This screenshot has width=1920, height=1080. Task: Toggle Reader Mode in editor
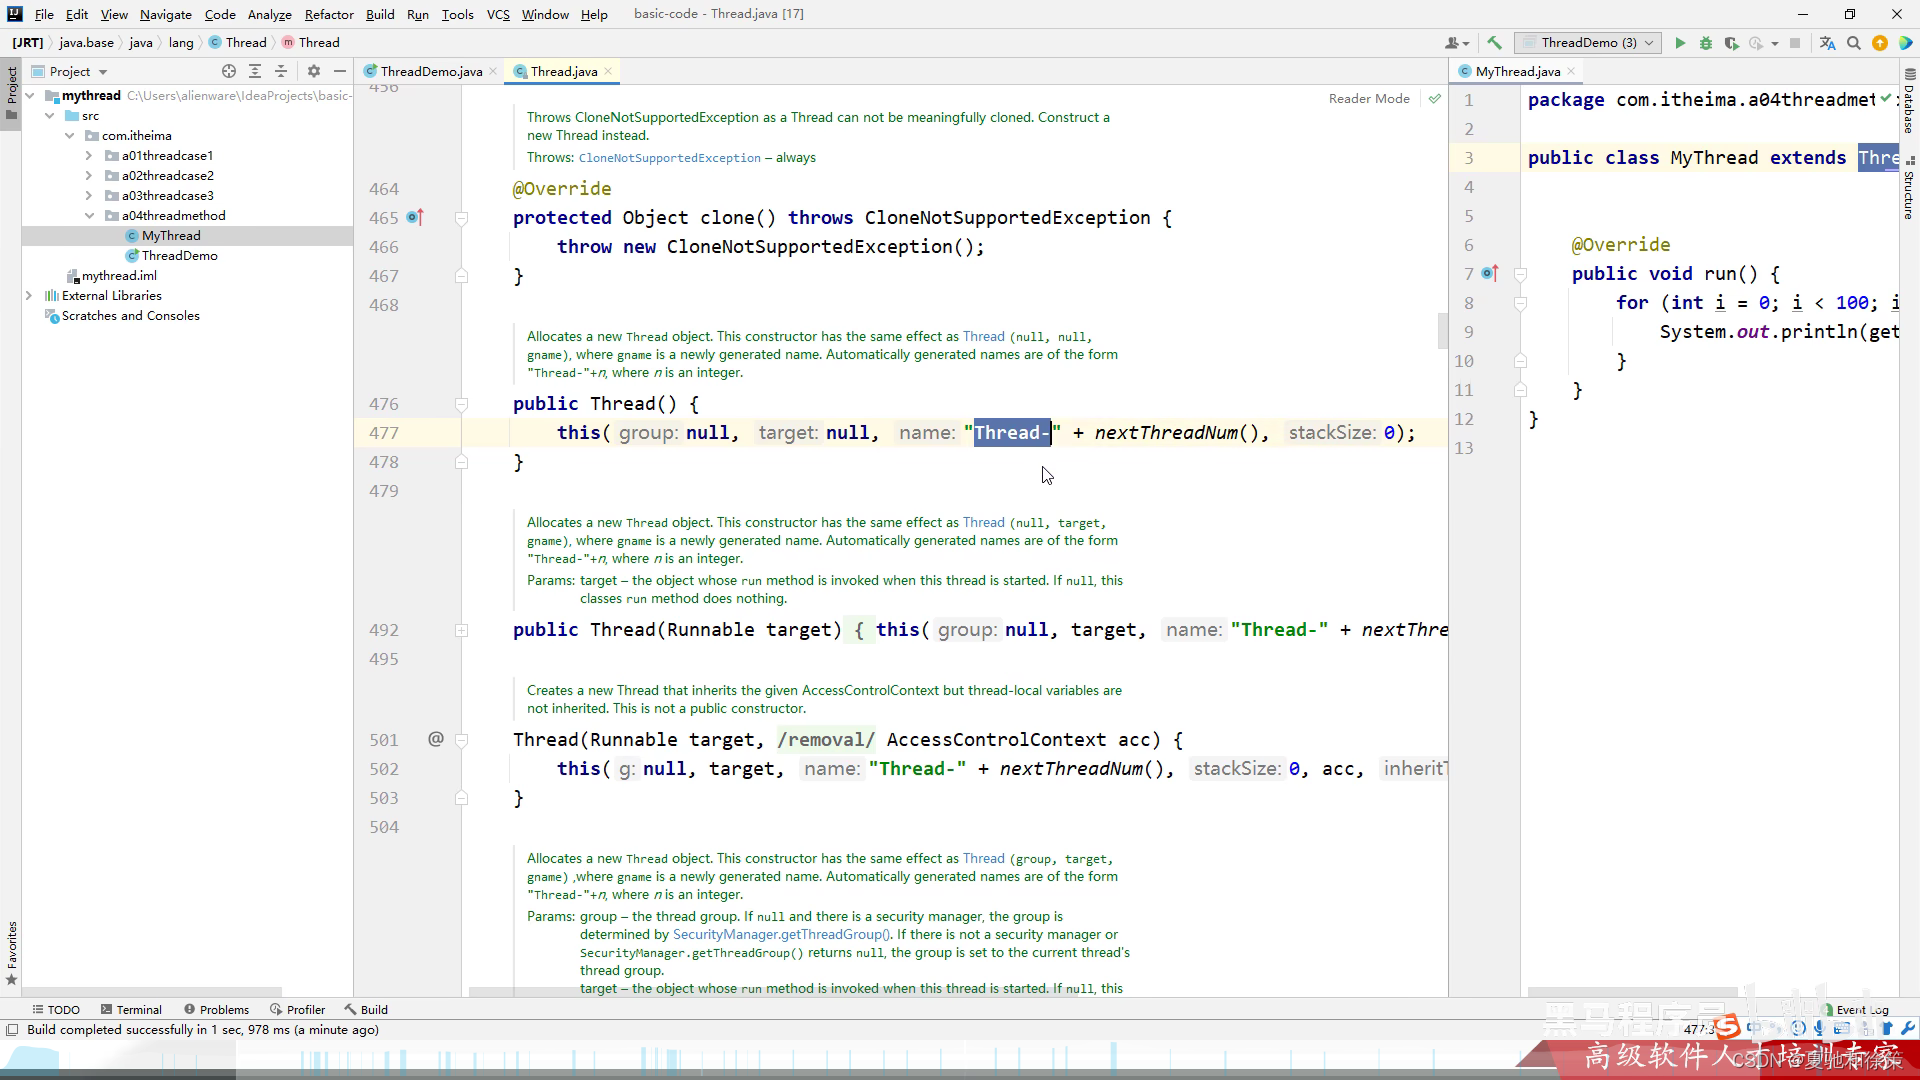1368,98
